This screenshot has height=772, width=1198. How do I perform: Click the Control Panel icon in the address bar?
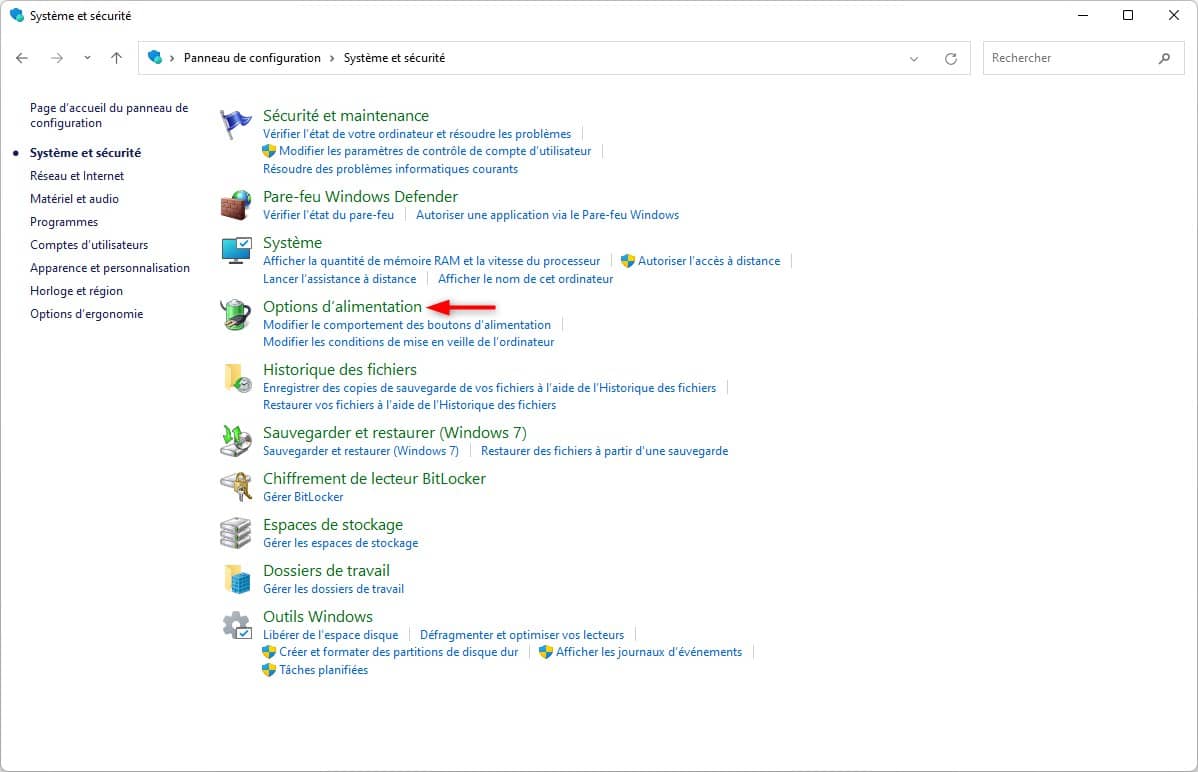point(155,57)
